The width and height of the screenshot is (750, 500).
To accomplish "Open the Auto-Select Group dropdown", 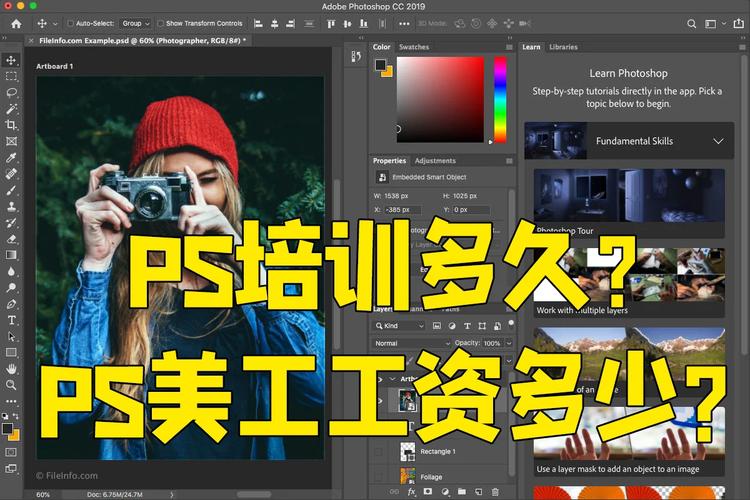I will [136, 23].
